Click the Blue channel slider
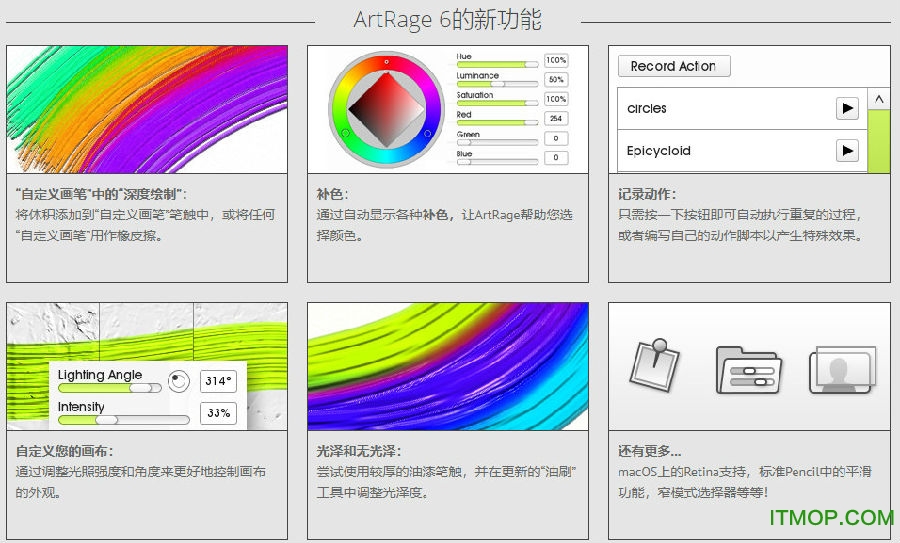The width and height of the screenshot is (900, 543). coord(497,161)
